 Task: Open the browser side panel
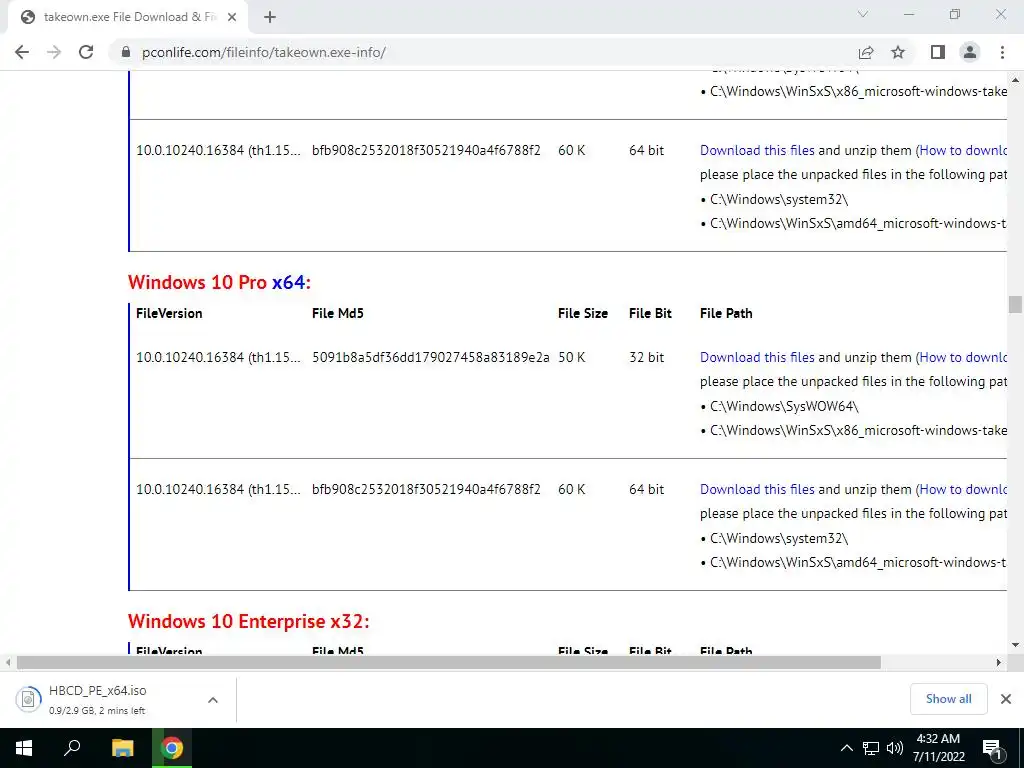point(938,52)
